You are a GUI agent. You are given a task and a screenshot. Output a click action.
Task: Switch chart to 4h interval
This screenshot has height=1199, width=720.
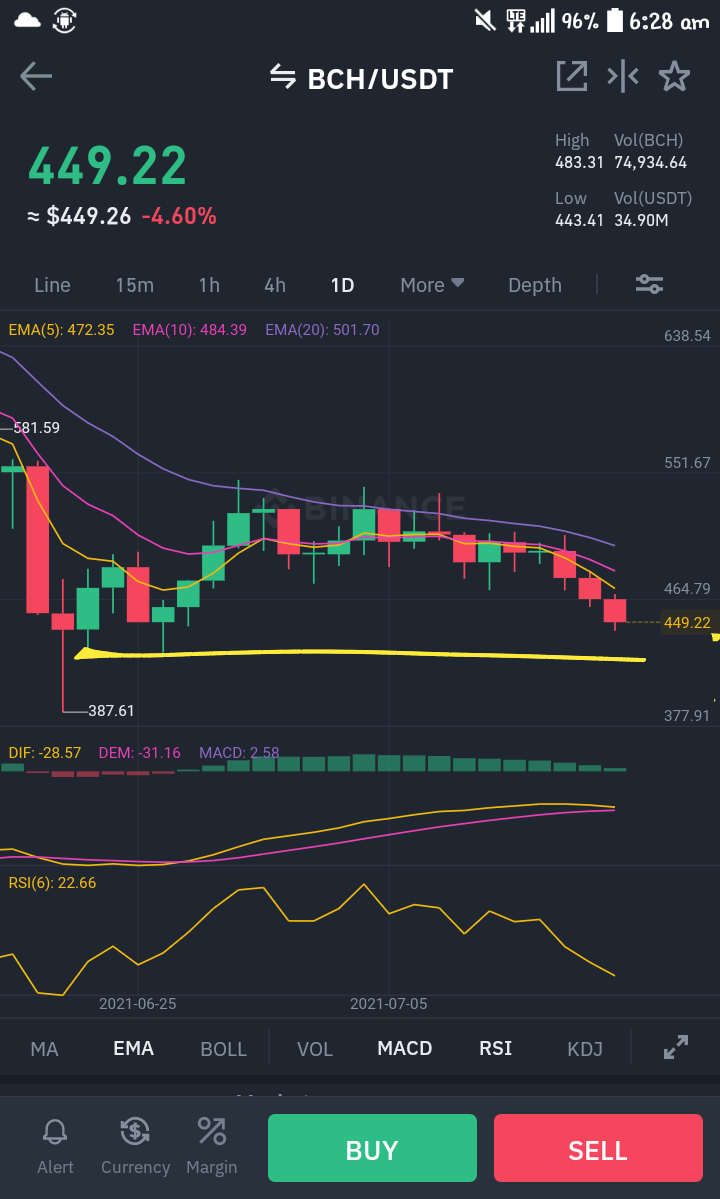[x=274, y=284]
